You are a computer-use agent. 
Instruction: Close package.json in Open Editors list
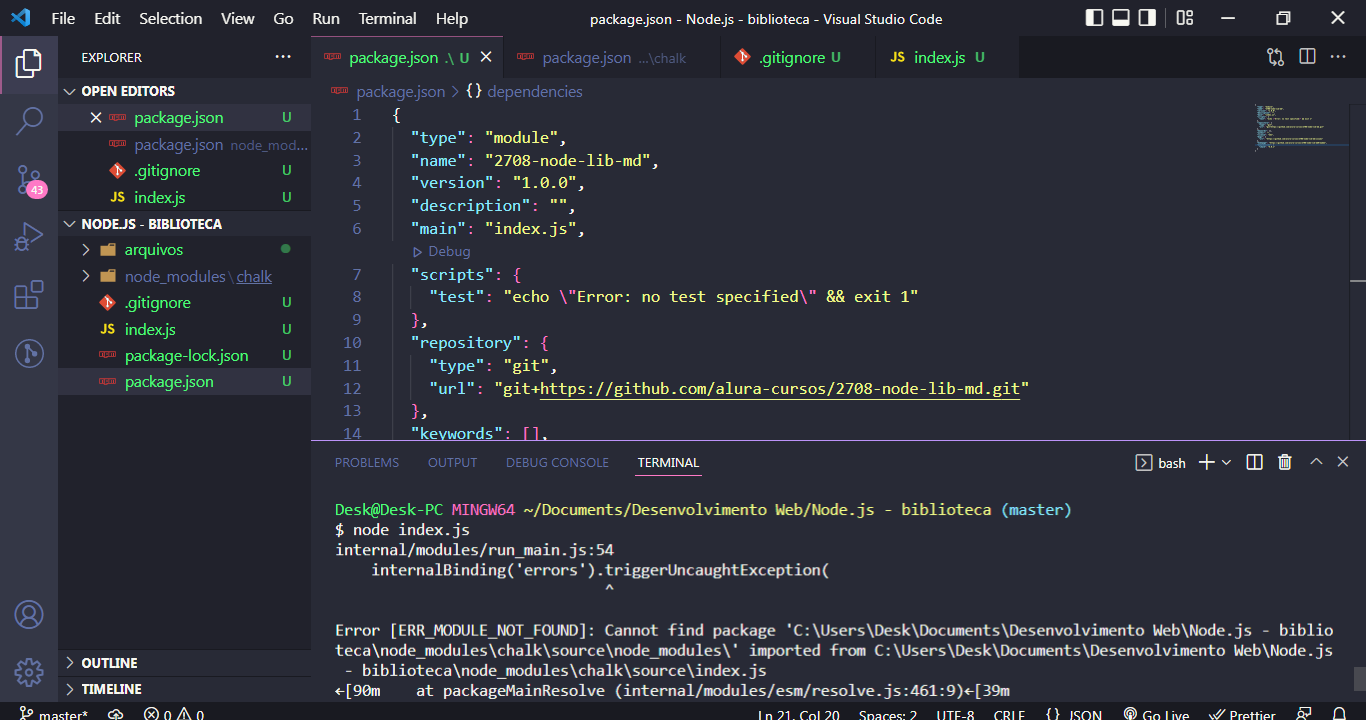[x=96, y=118]
